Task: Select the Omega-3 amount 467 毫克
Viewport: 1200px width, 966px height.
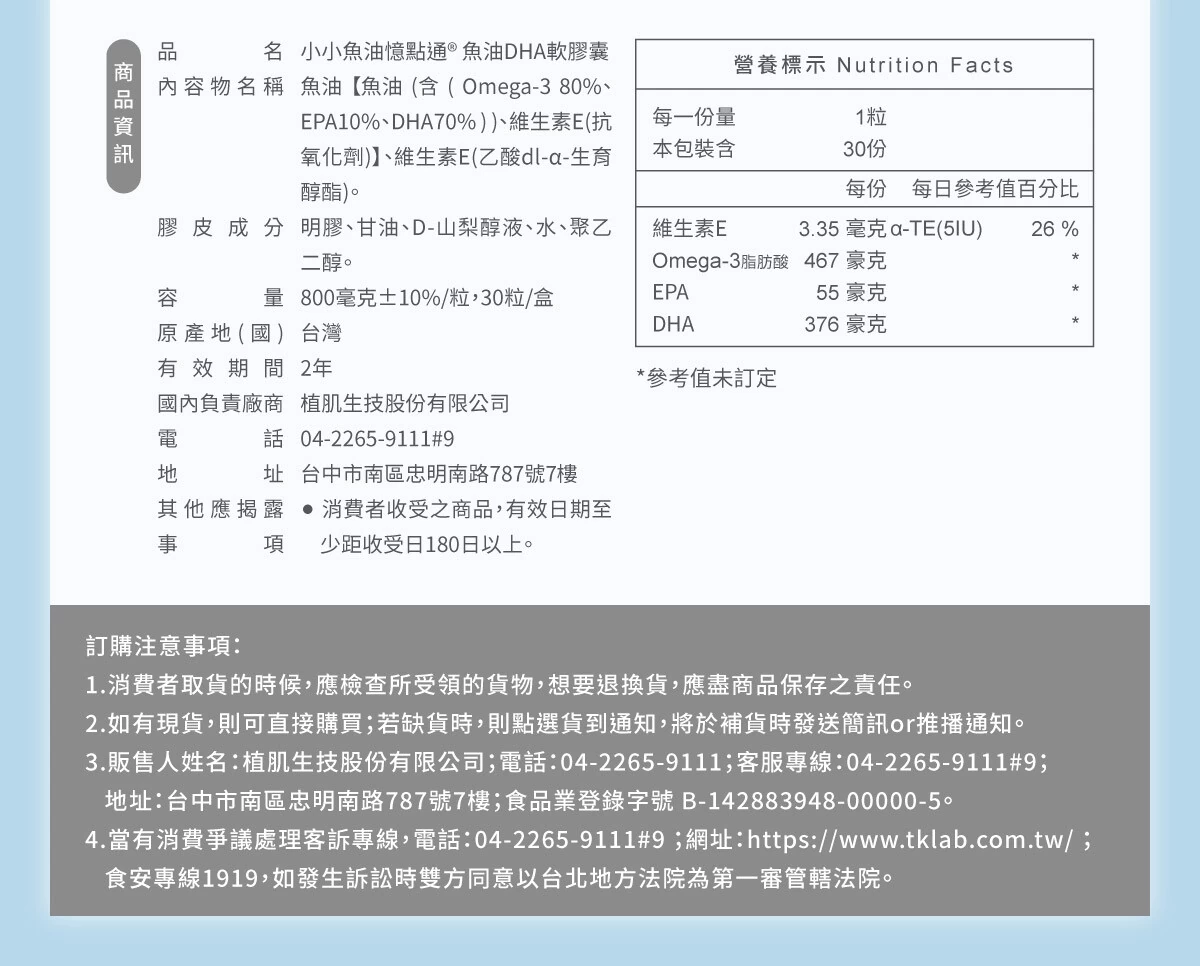Action: click(x=845, y=261)
